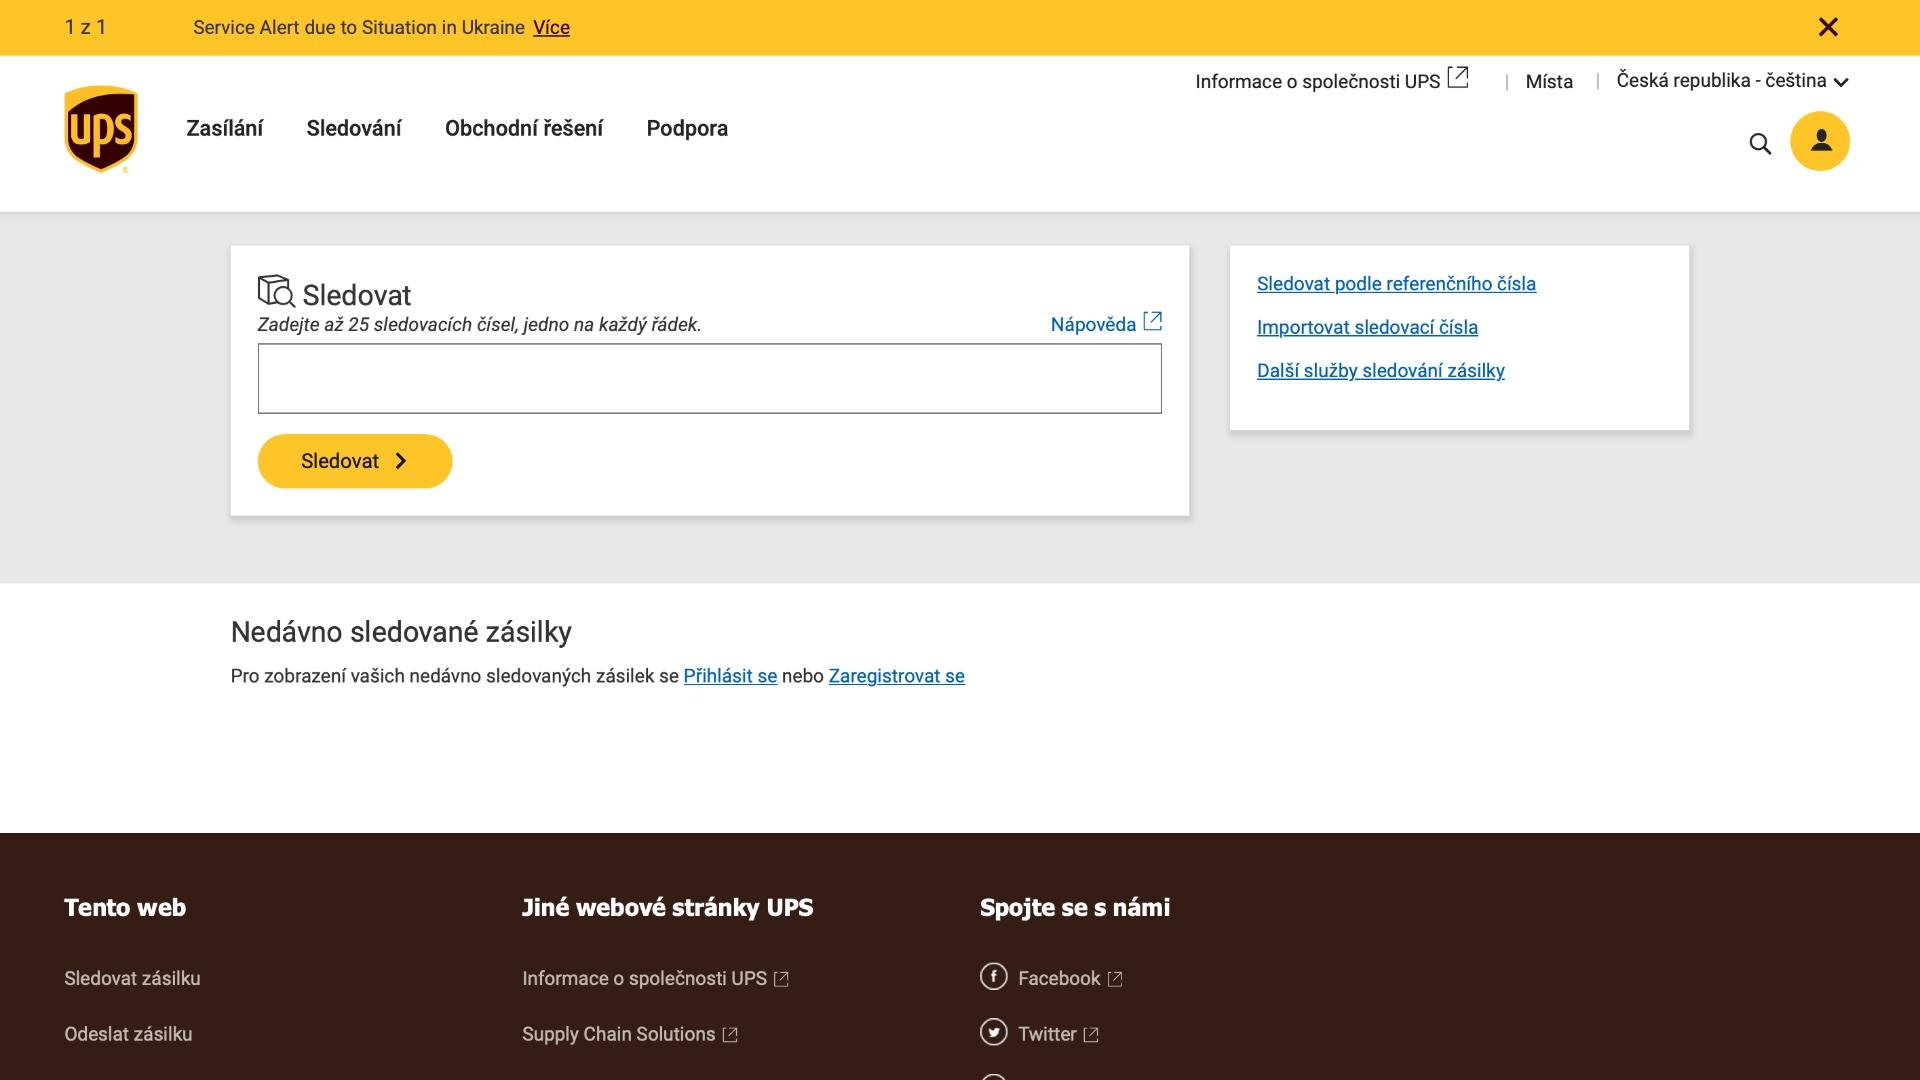Screen dimensions: 1920x1080
Task: Click the '1 z 1' alert counter text
Action: [85, 27]
